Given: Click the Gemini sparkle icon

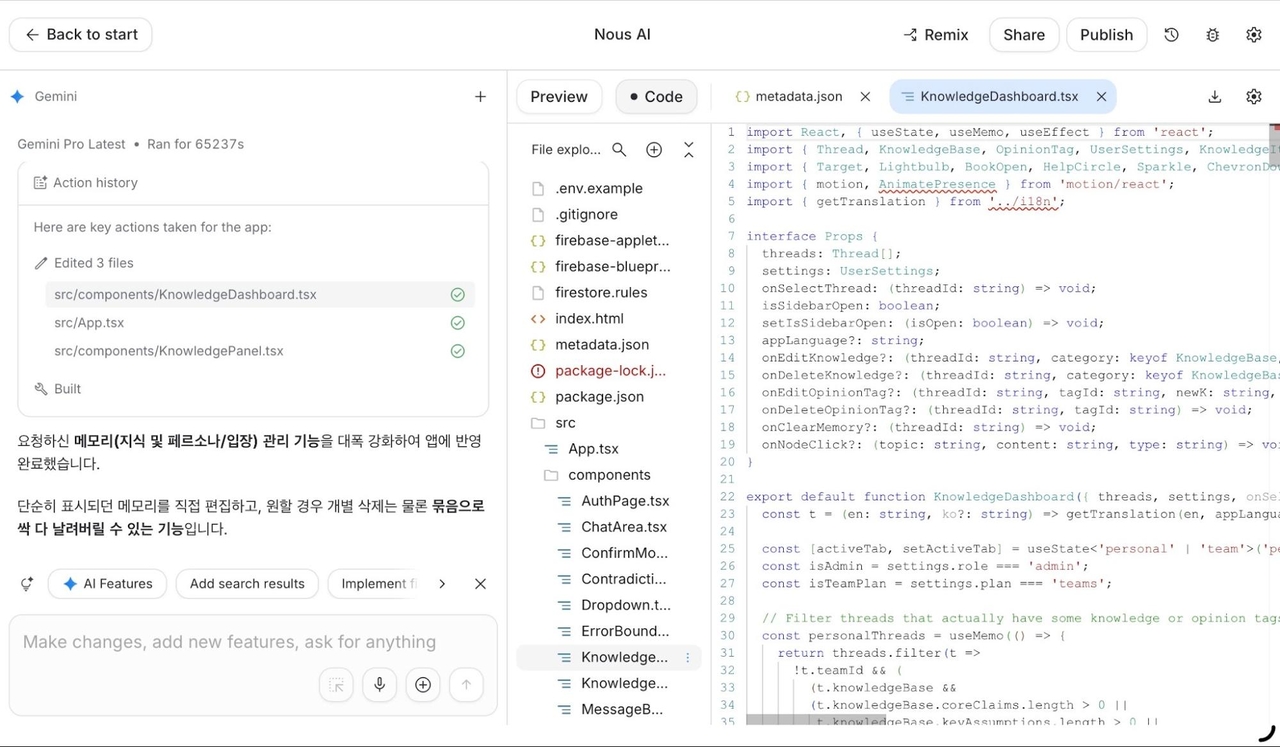Looking at the screenshot, I should coord(17,97).
